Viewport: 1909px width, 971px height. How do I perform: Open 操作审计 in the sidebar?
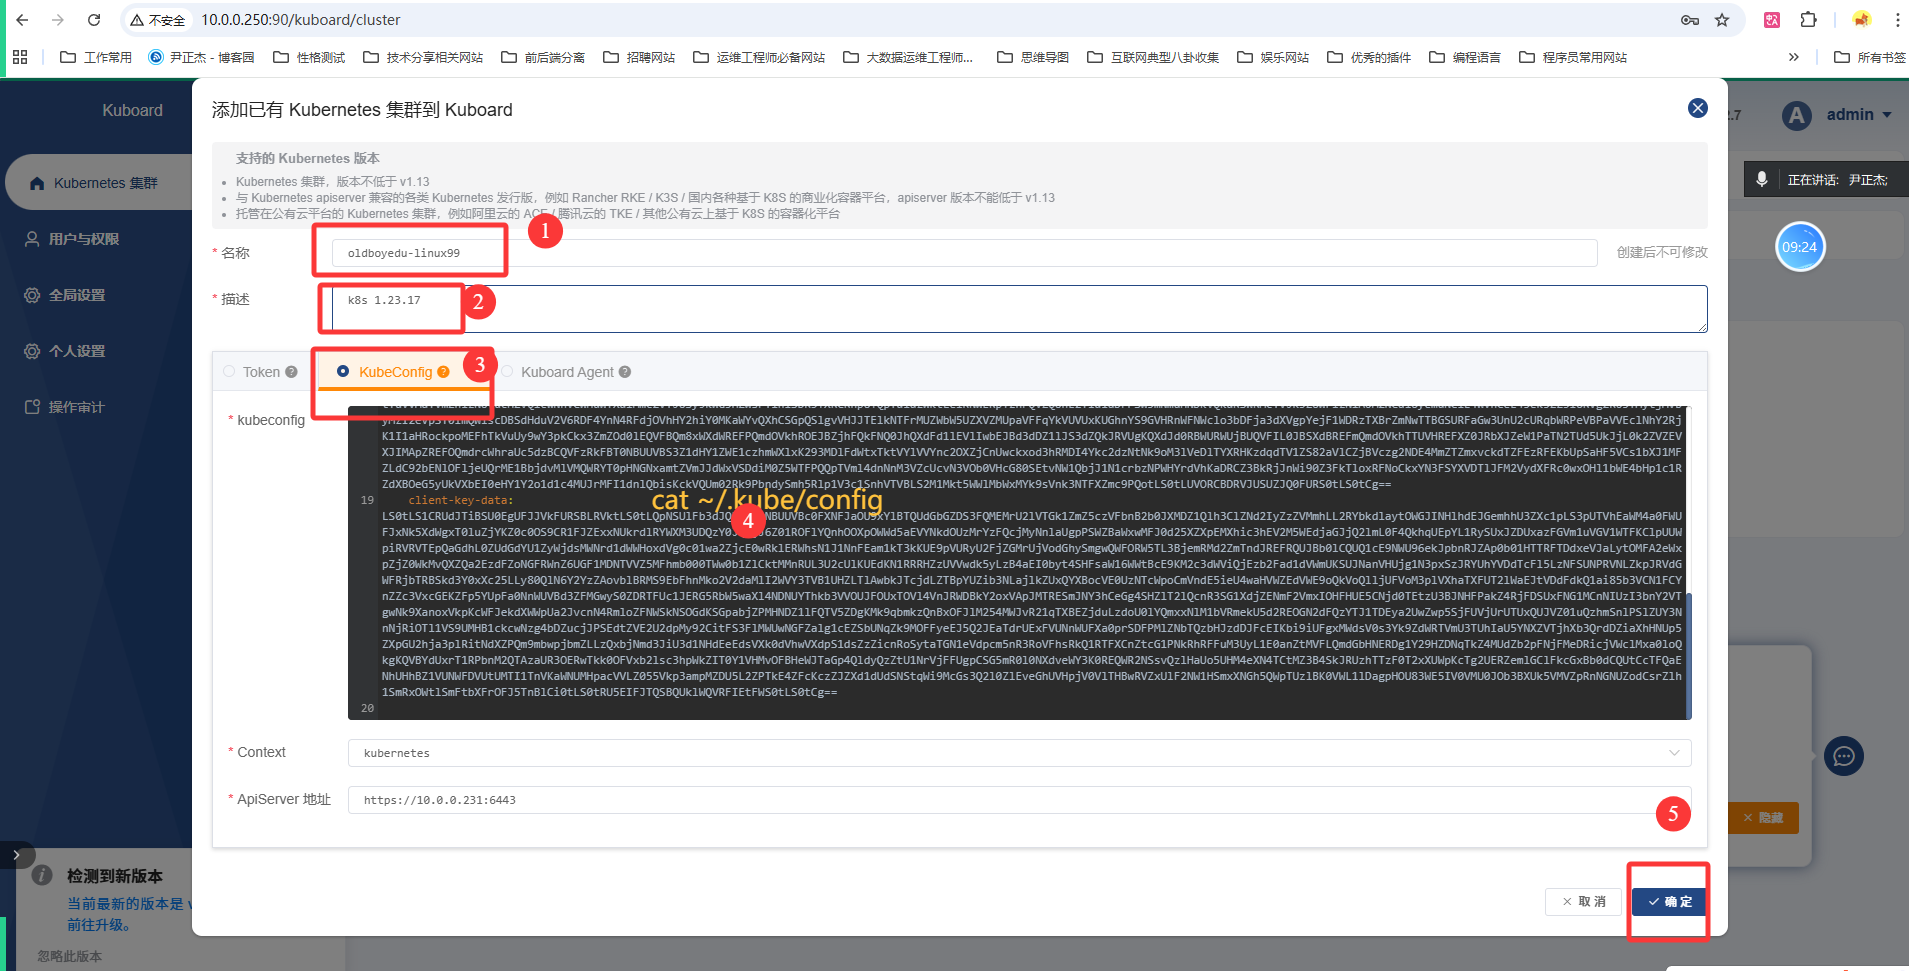click(x=64, y=407)
